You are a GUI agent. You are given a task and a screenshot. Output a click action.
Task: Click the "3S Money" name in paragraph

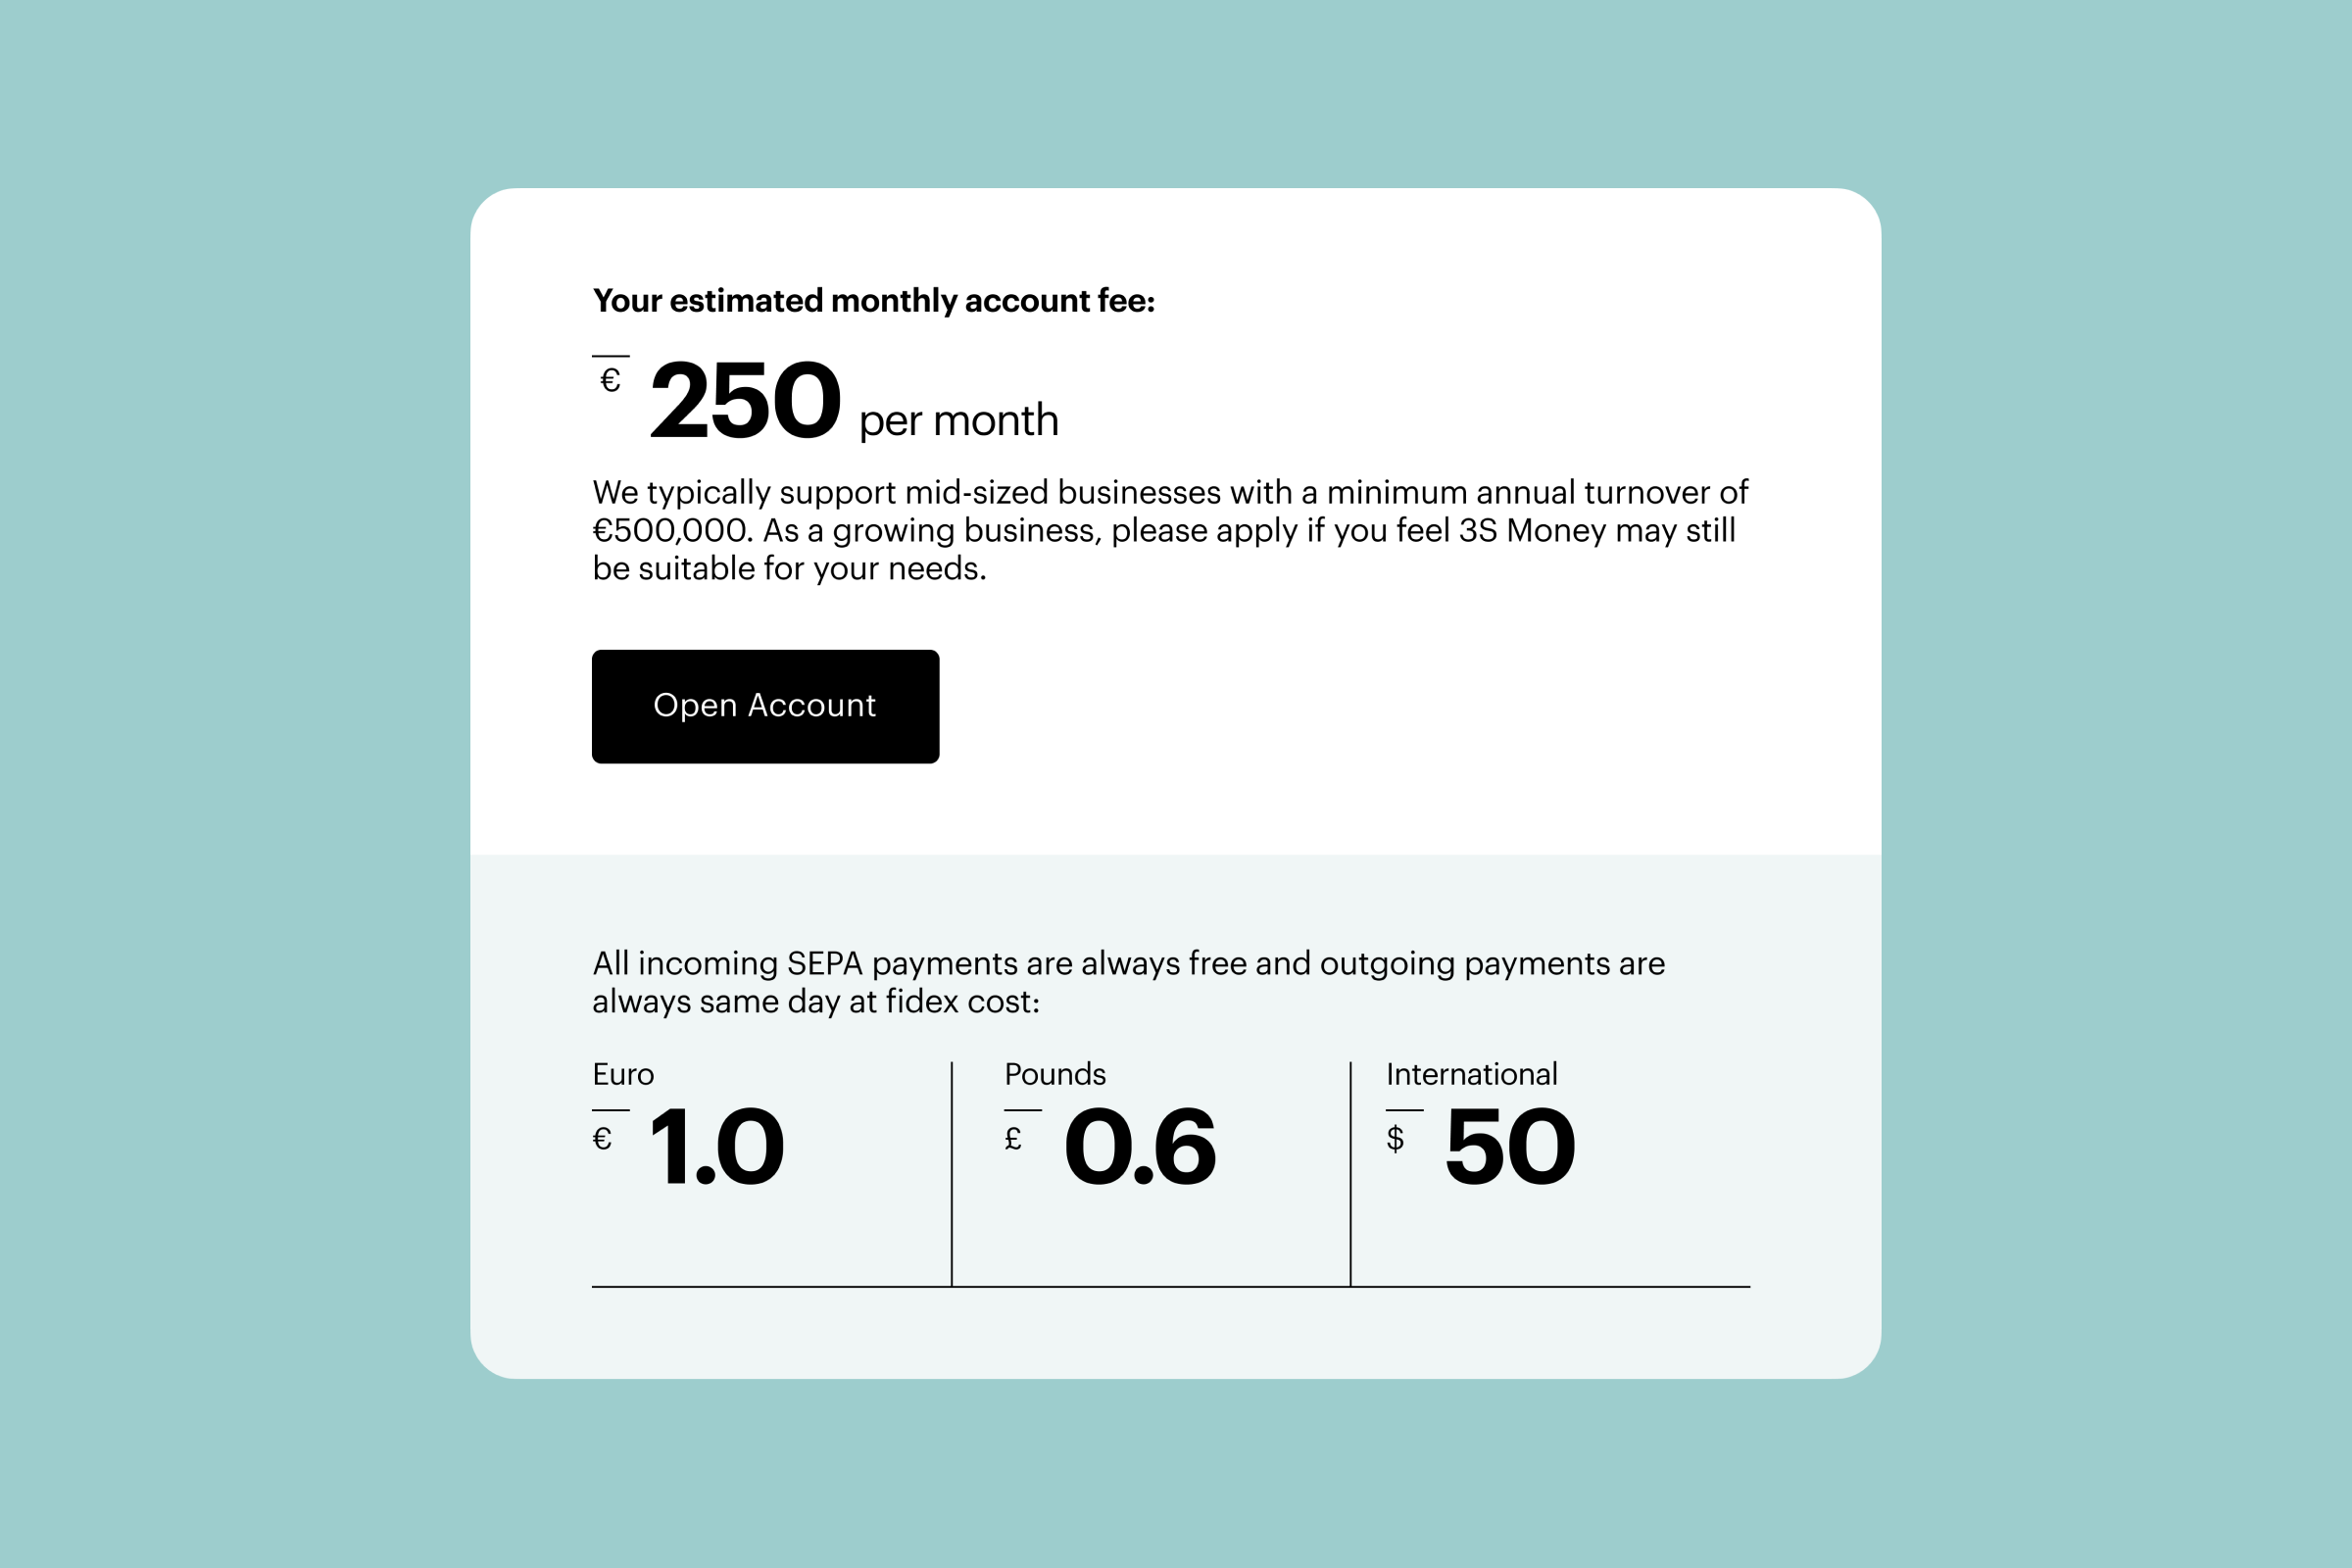tap(1532, 530)
